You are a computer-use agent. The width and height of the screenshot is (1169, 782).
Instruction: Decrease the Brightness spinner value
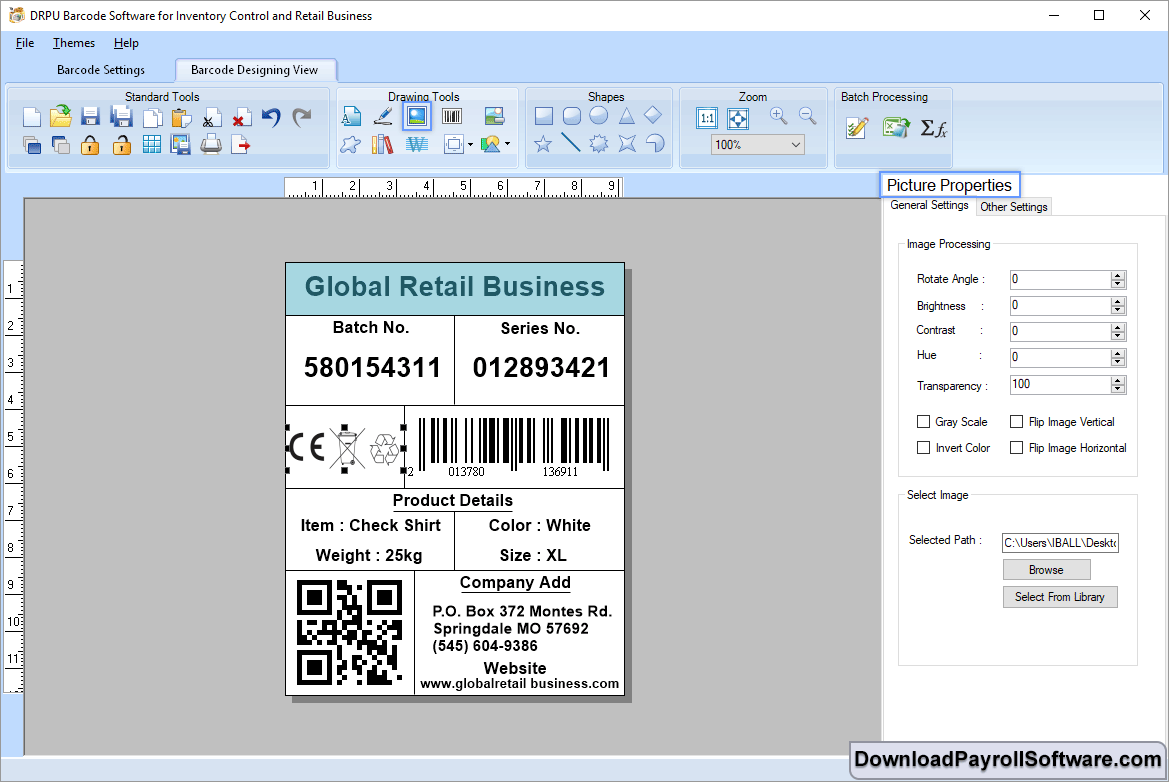pos(1118,310)
